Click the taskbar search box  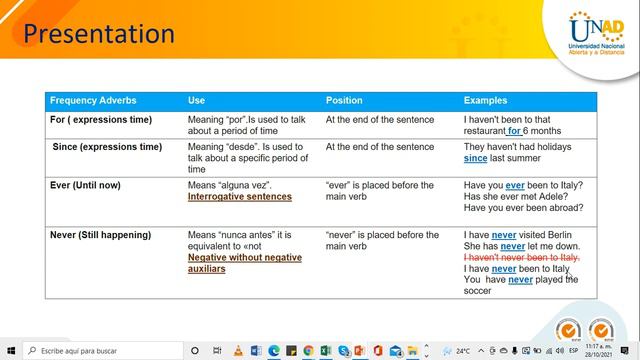pos(103,351)
